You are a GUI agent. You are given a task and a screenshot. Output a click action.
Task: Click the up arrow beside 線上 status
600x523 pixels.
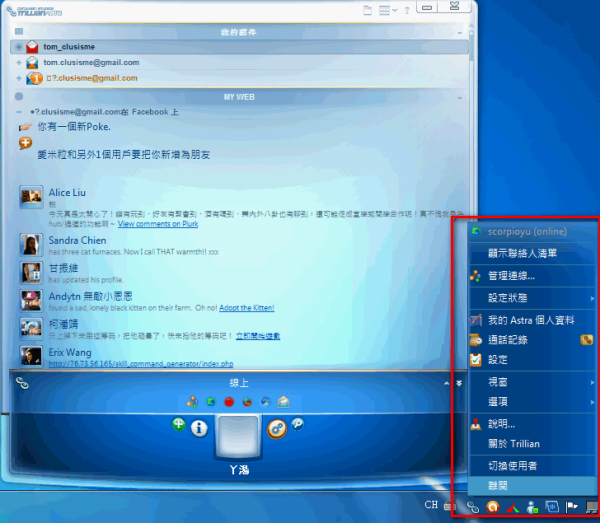pyautogui.click(x=446, y=383)
